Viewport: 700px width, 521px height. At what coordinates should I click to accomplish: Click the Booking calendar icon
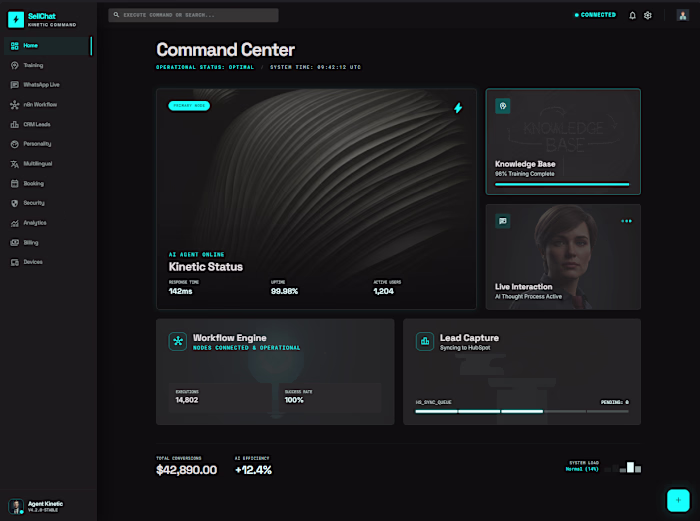(x=15, y=183)
